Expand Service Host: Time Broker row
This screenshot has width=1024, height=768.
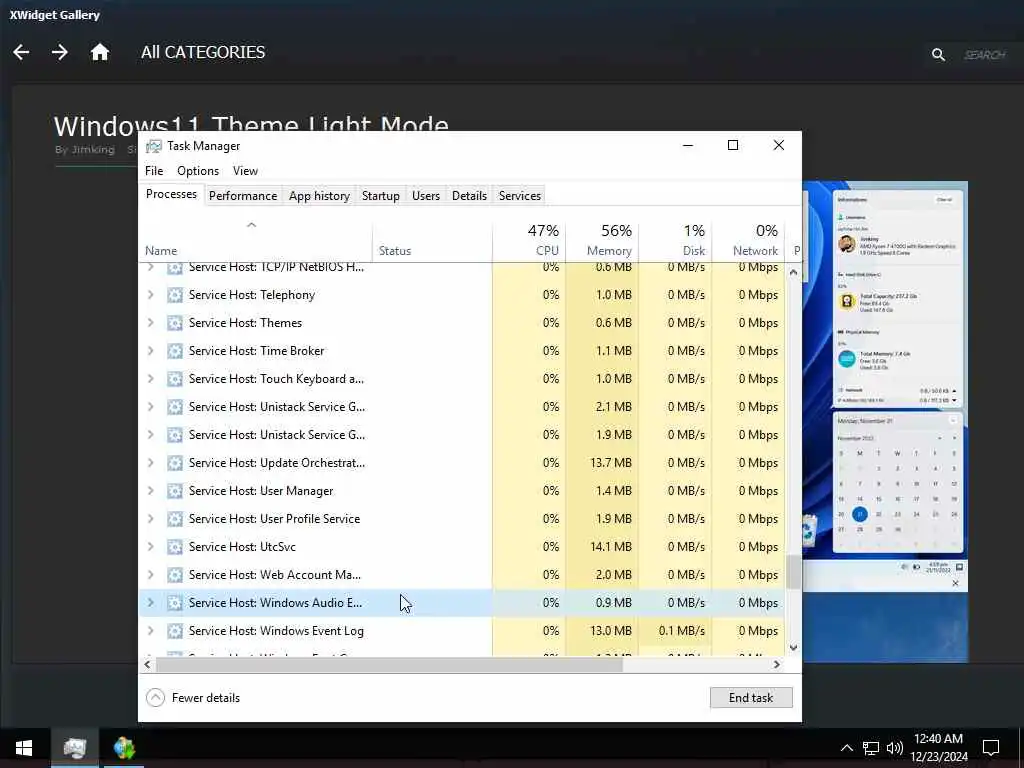click(x=151, y=351)
